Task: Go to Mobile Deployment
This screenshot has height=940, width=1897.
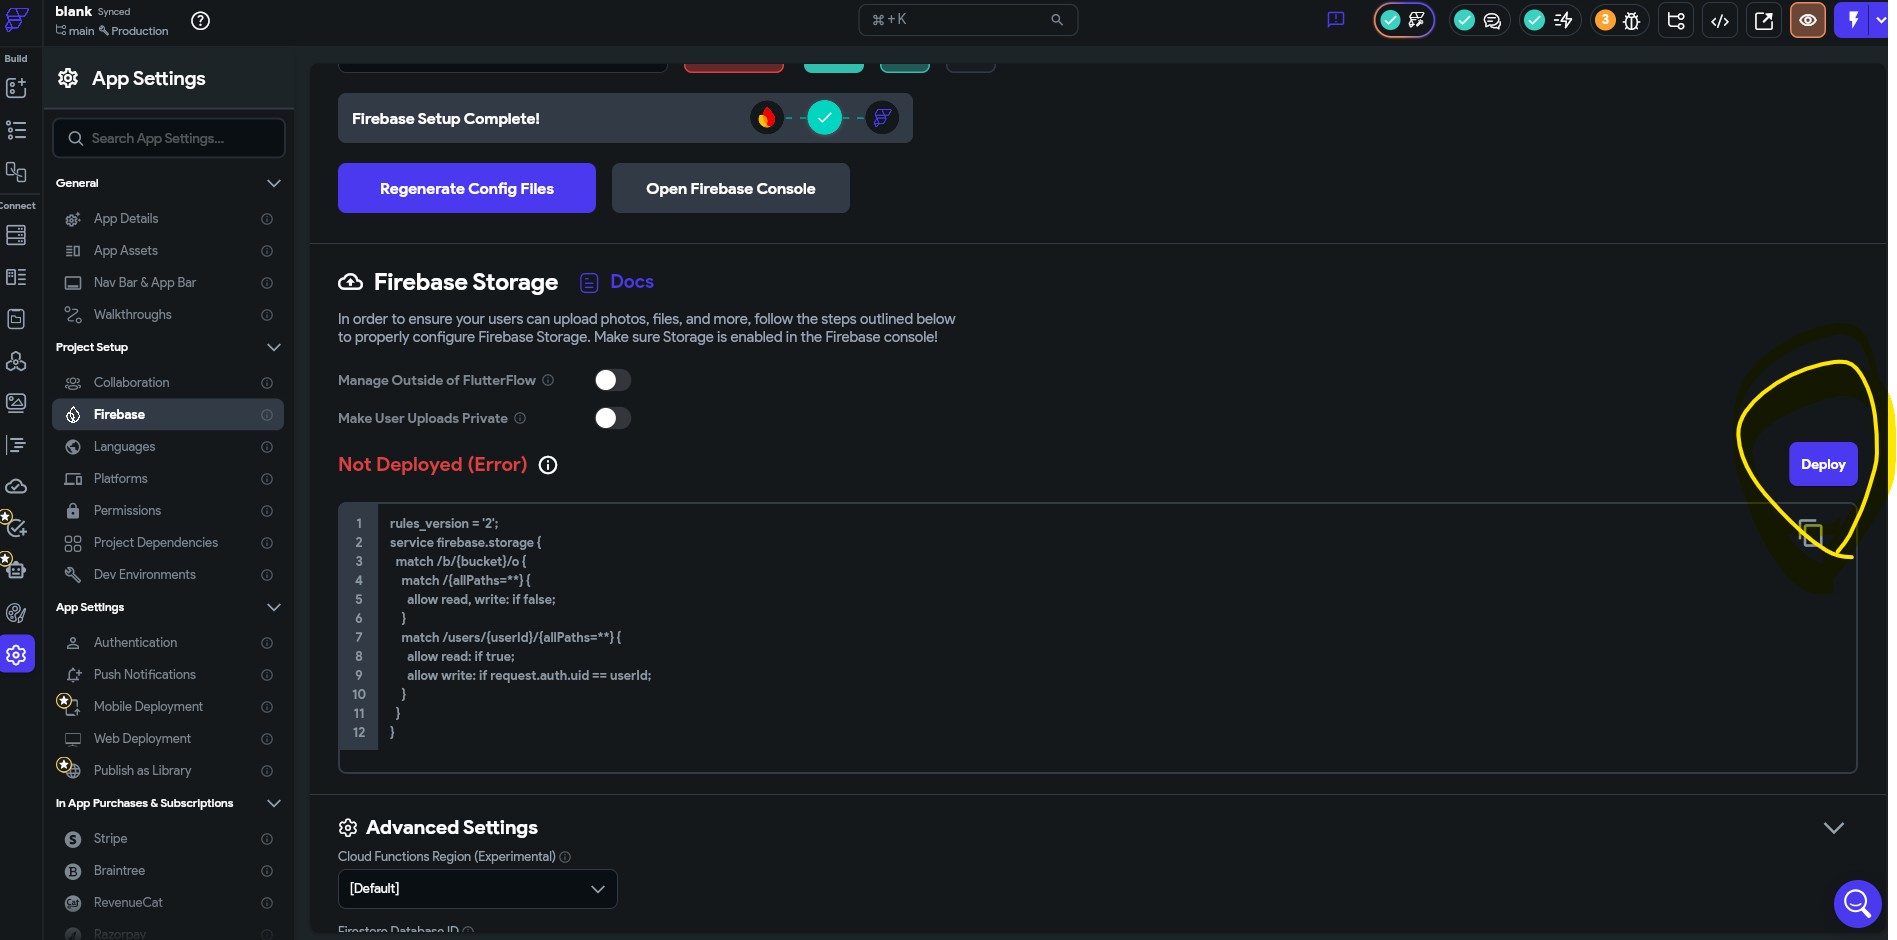Action: click(x=168, y=707)
